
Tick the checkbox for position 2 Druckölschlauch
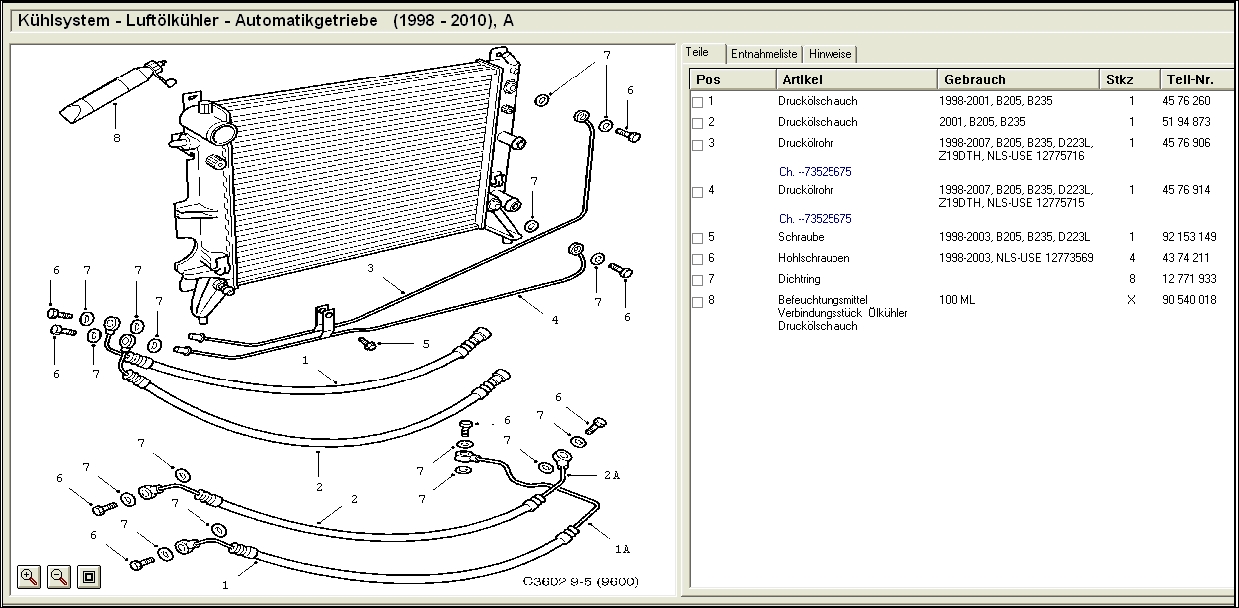pos(698,122)
